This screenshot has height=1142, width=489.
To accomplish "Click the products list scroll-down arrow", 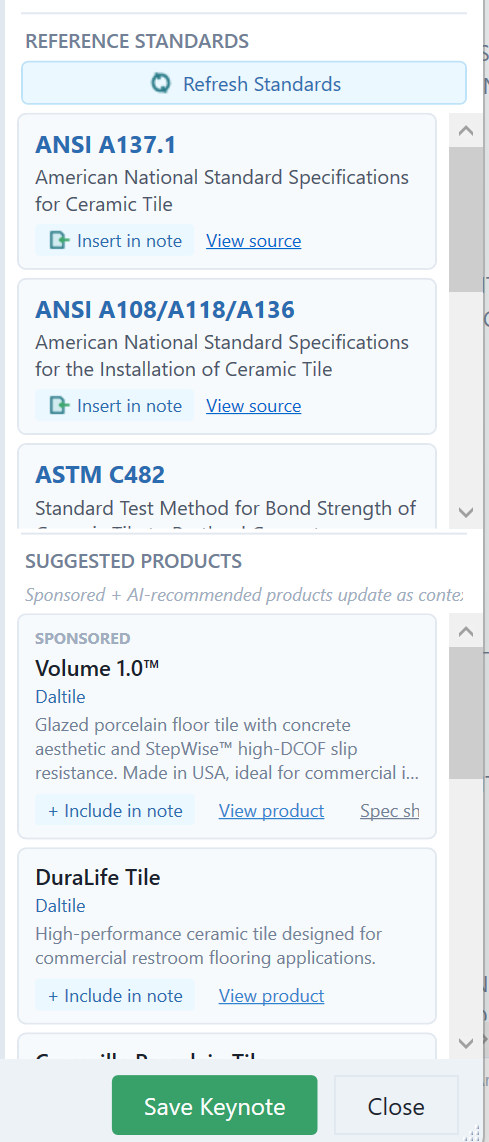I will click(466, 1043).
